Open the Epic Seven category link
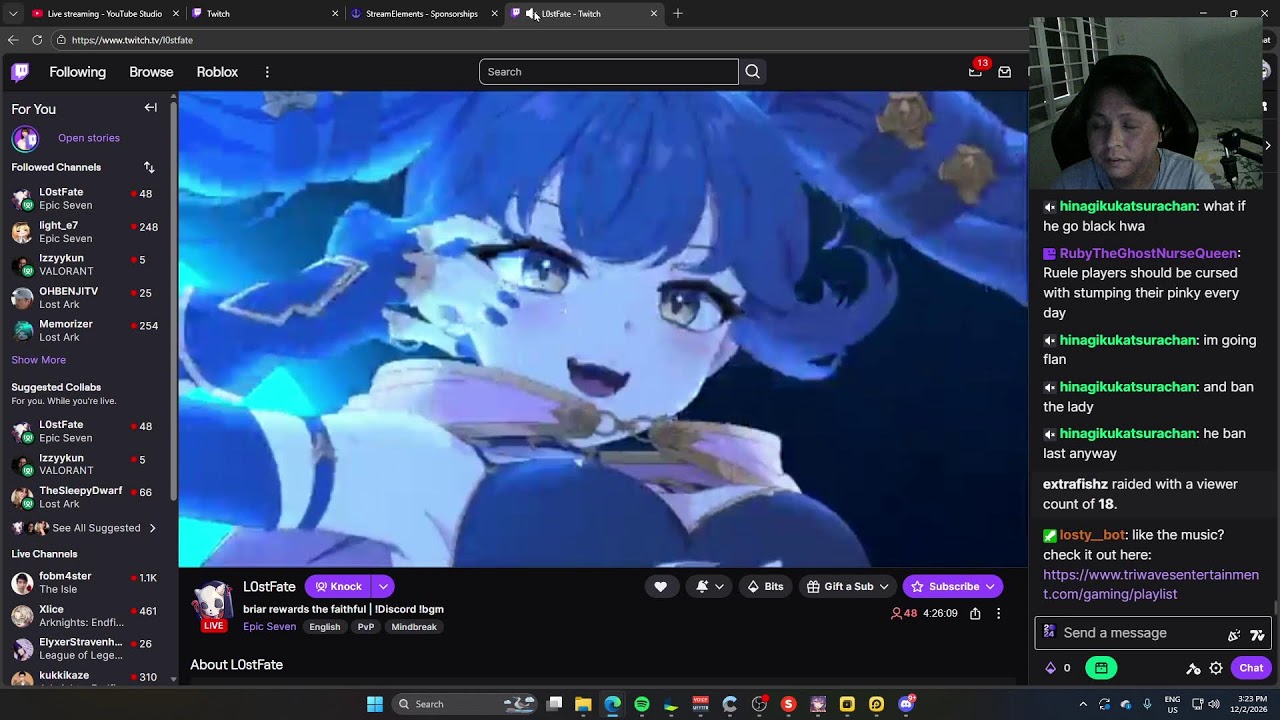Viewport: 1280px width, 720px height. click(269, 627)
